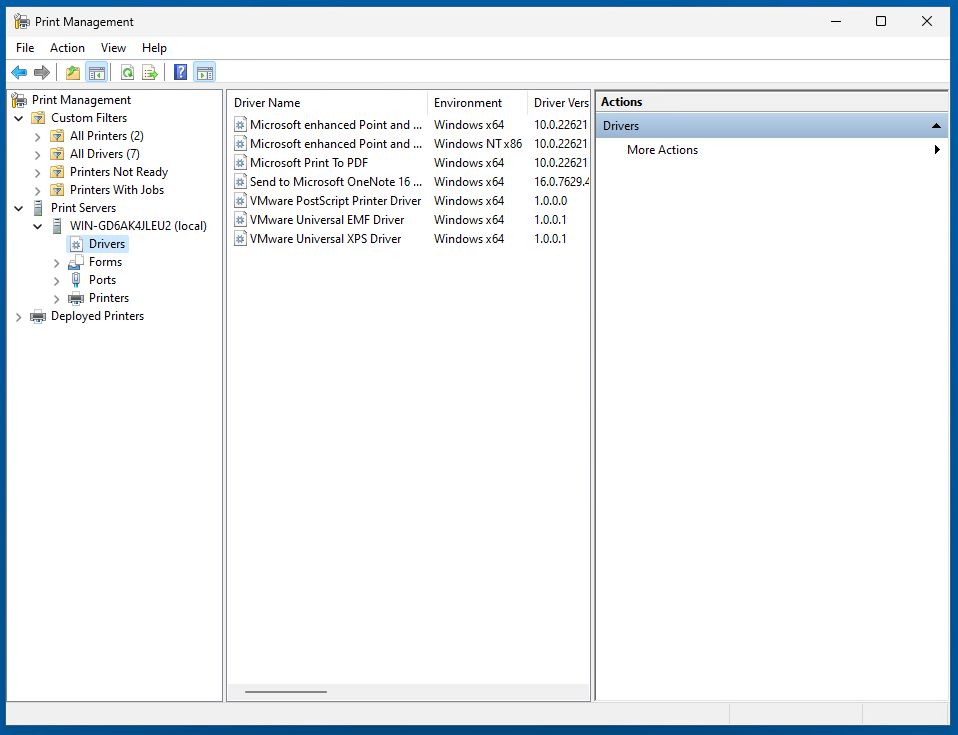Open the Action menu
Viewport: 958px width, 735px height.
67,48
